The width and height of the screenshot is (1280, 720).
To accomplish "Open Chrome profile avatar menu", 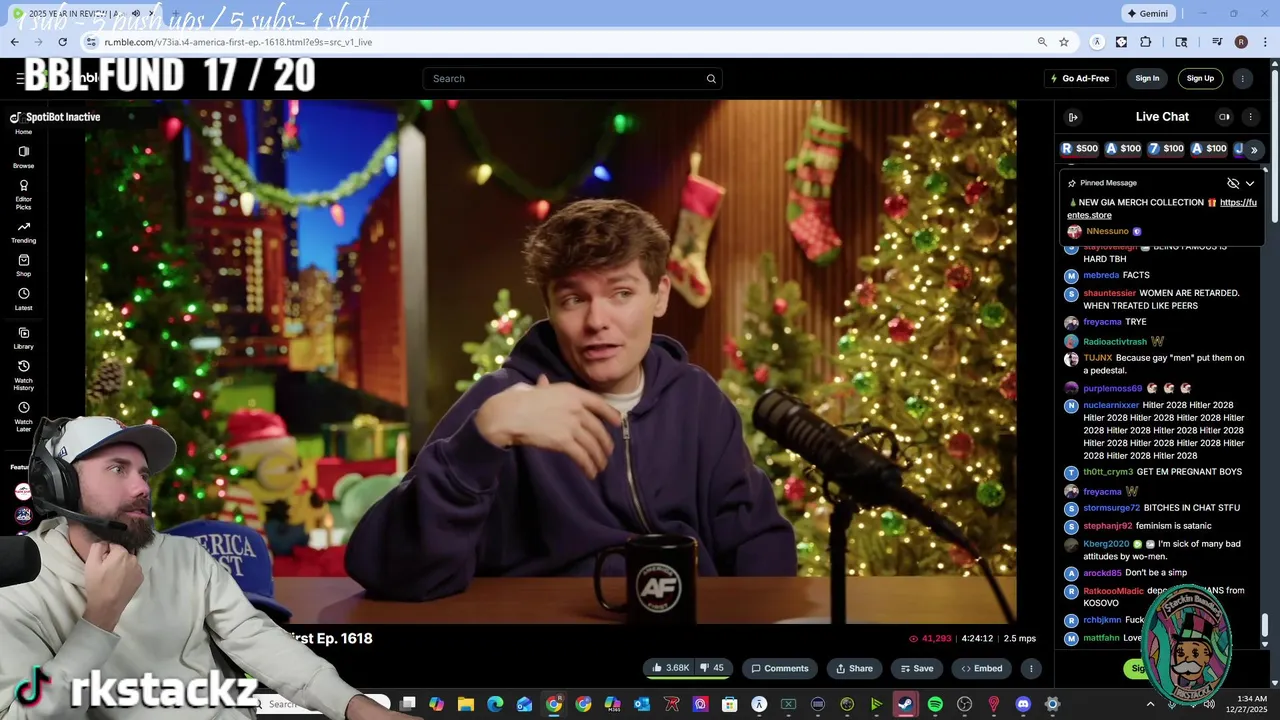I will [x=1241, y=42].
